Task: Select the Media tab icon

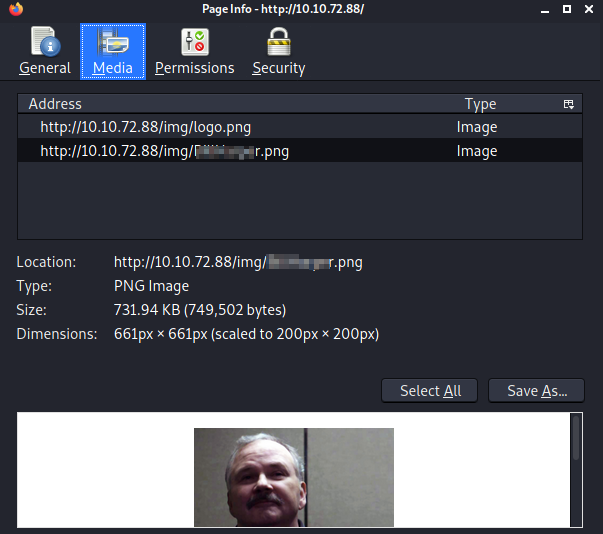Action: tap(113, 42)
